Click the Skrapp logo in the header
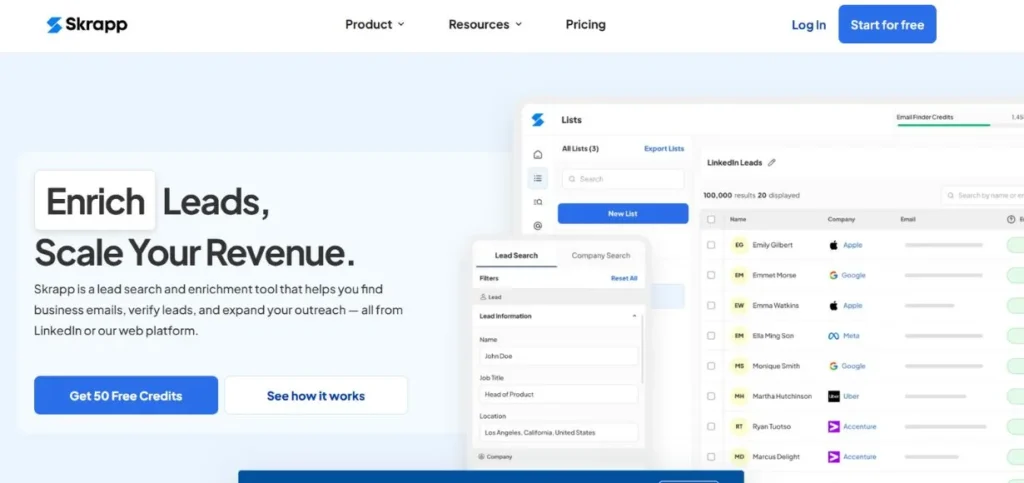 pos(87,25)
